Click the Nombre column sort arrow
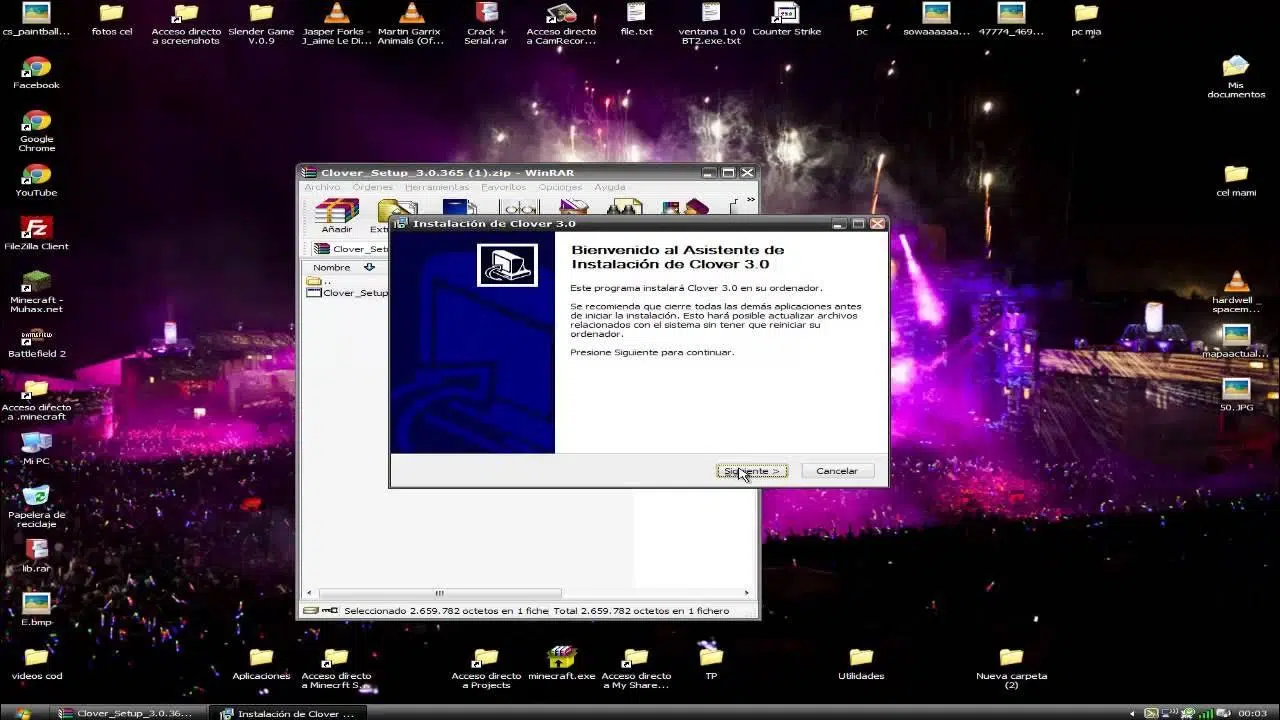 (x=369, y=267)
